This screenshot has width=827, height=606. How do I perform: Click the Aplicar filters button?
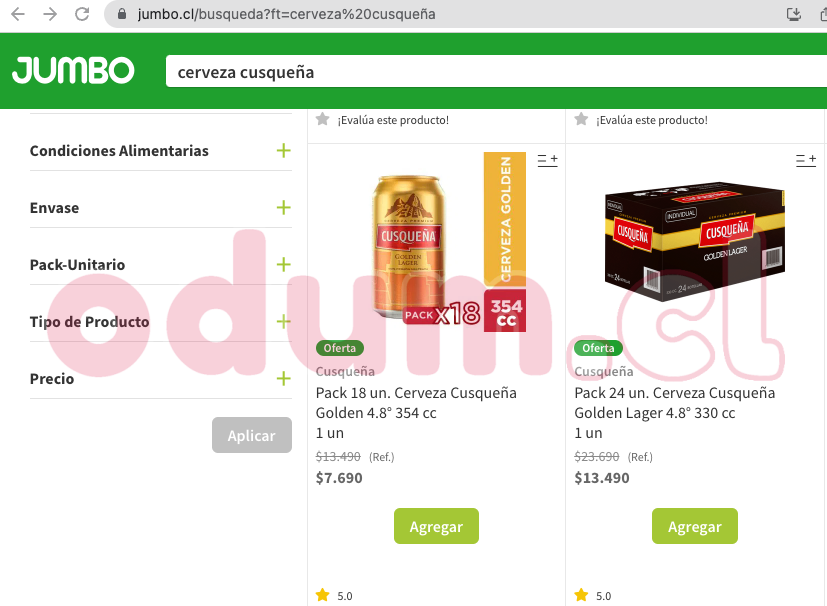tap(252, 435)
